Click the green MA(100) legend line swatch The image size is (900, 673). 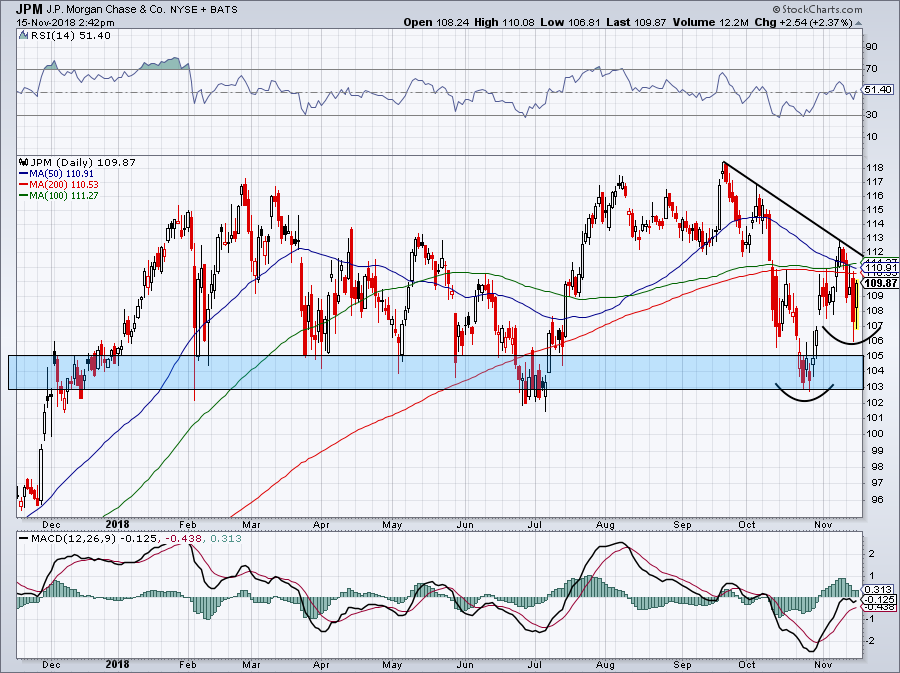(24, 195)
